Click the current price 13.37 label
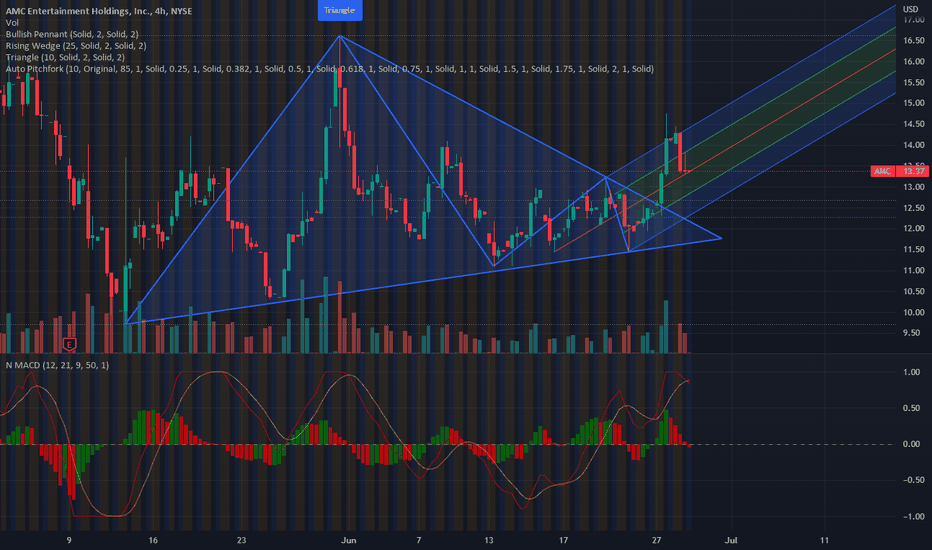The height and width of the screenshot is (550, 932). [x=912, y=171]
